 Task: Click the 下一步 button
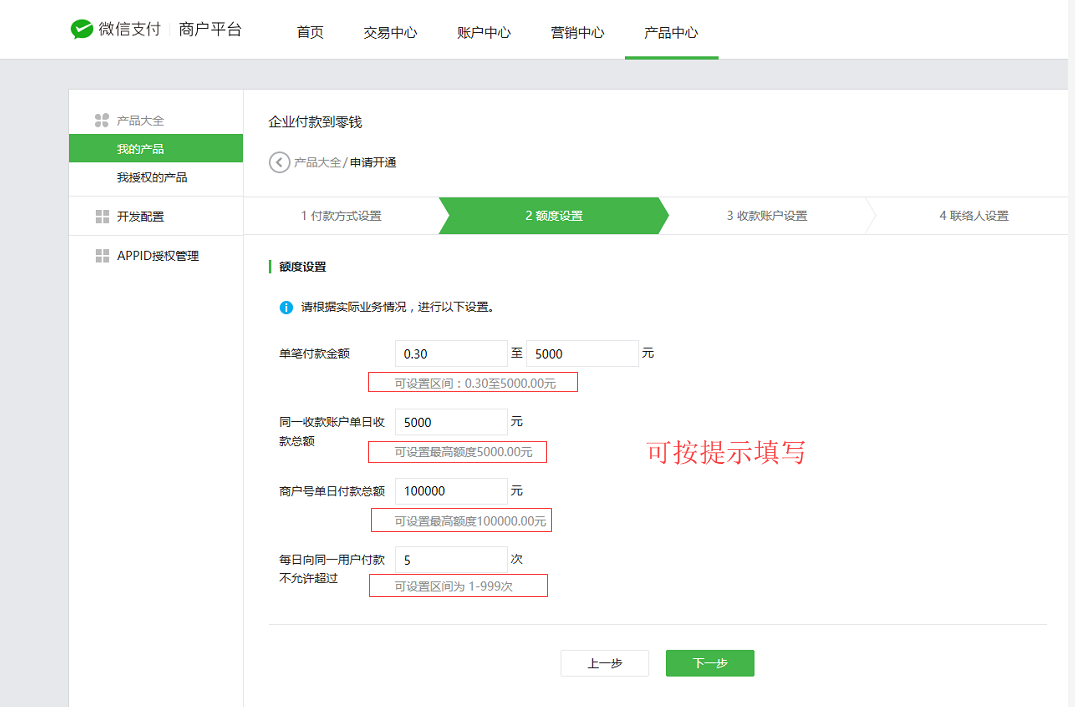click(x=709, y=663)
